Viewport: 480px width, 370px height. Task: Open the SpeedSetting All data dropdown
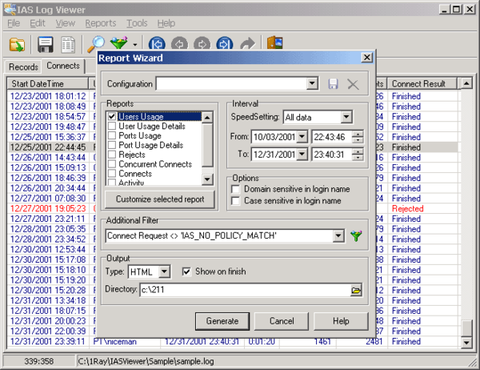pyautogui.click(x=346, y=117)
